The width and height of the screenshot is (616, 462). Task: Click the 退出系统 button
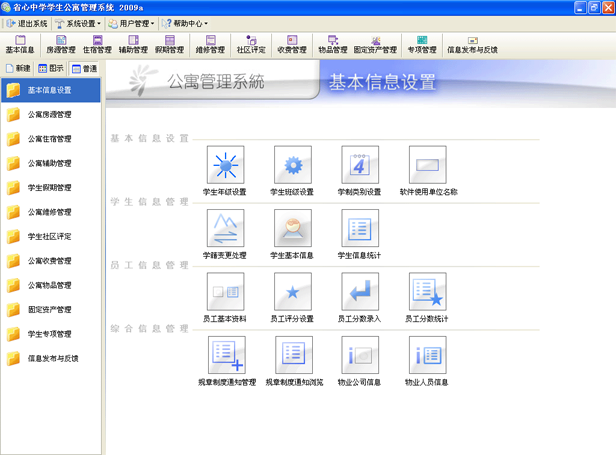[26, 22]
